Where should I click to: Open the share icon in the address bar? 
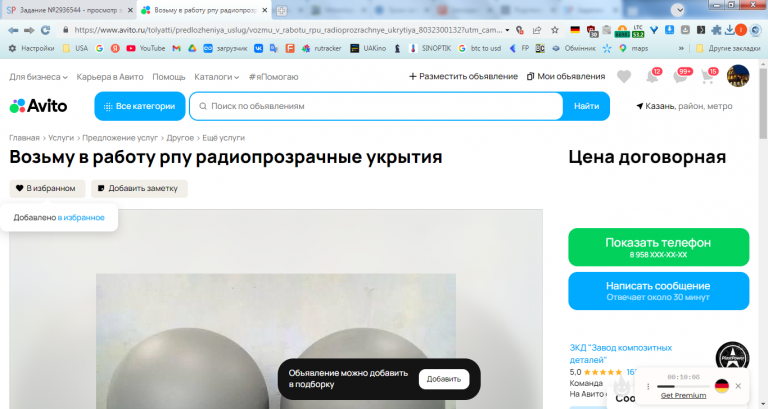tap(537, 30)
